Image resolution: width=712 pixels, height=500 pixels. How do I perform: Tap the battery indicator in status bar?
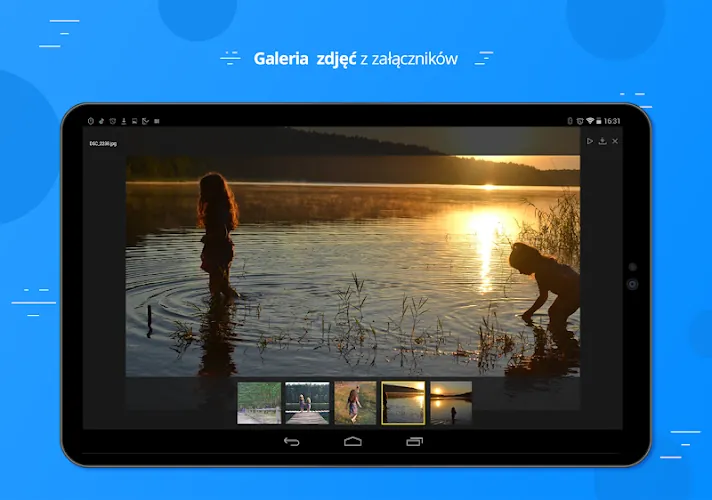click(598, 121)
